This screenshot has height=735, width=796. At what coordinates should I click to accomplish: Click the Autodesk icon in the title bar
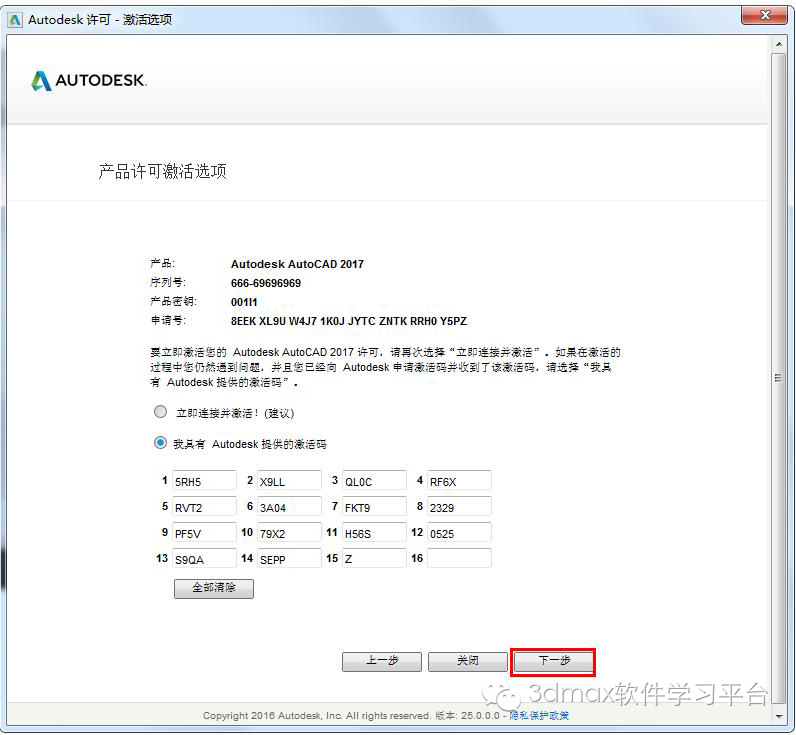point(15,20)
